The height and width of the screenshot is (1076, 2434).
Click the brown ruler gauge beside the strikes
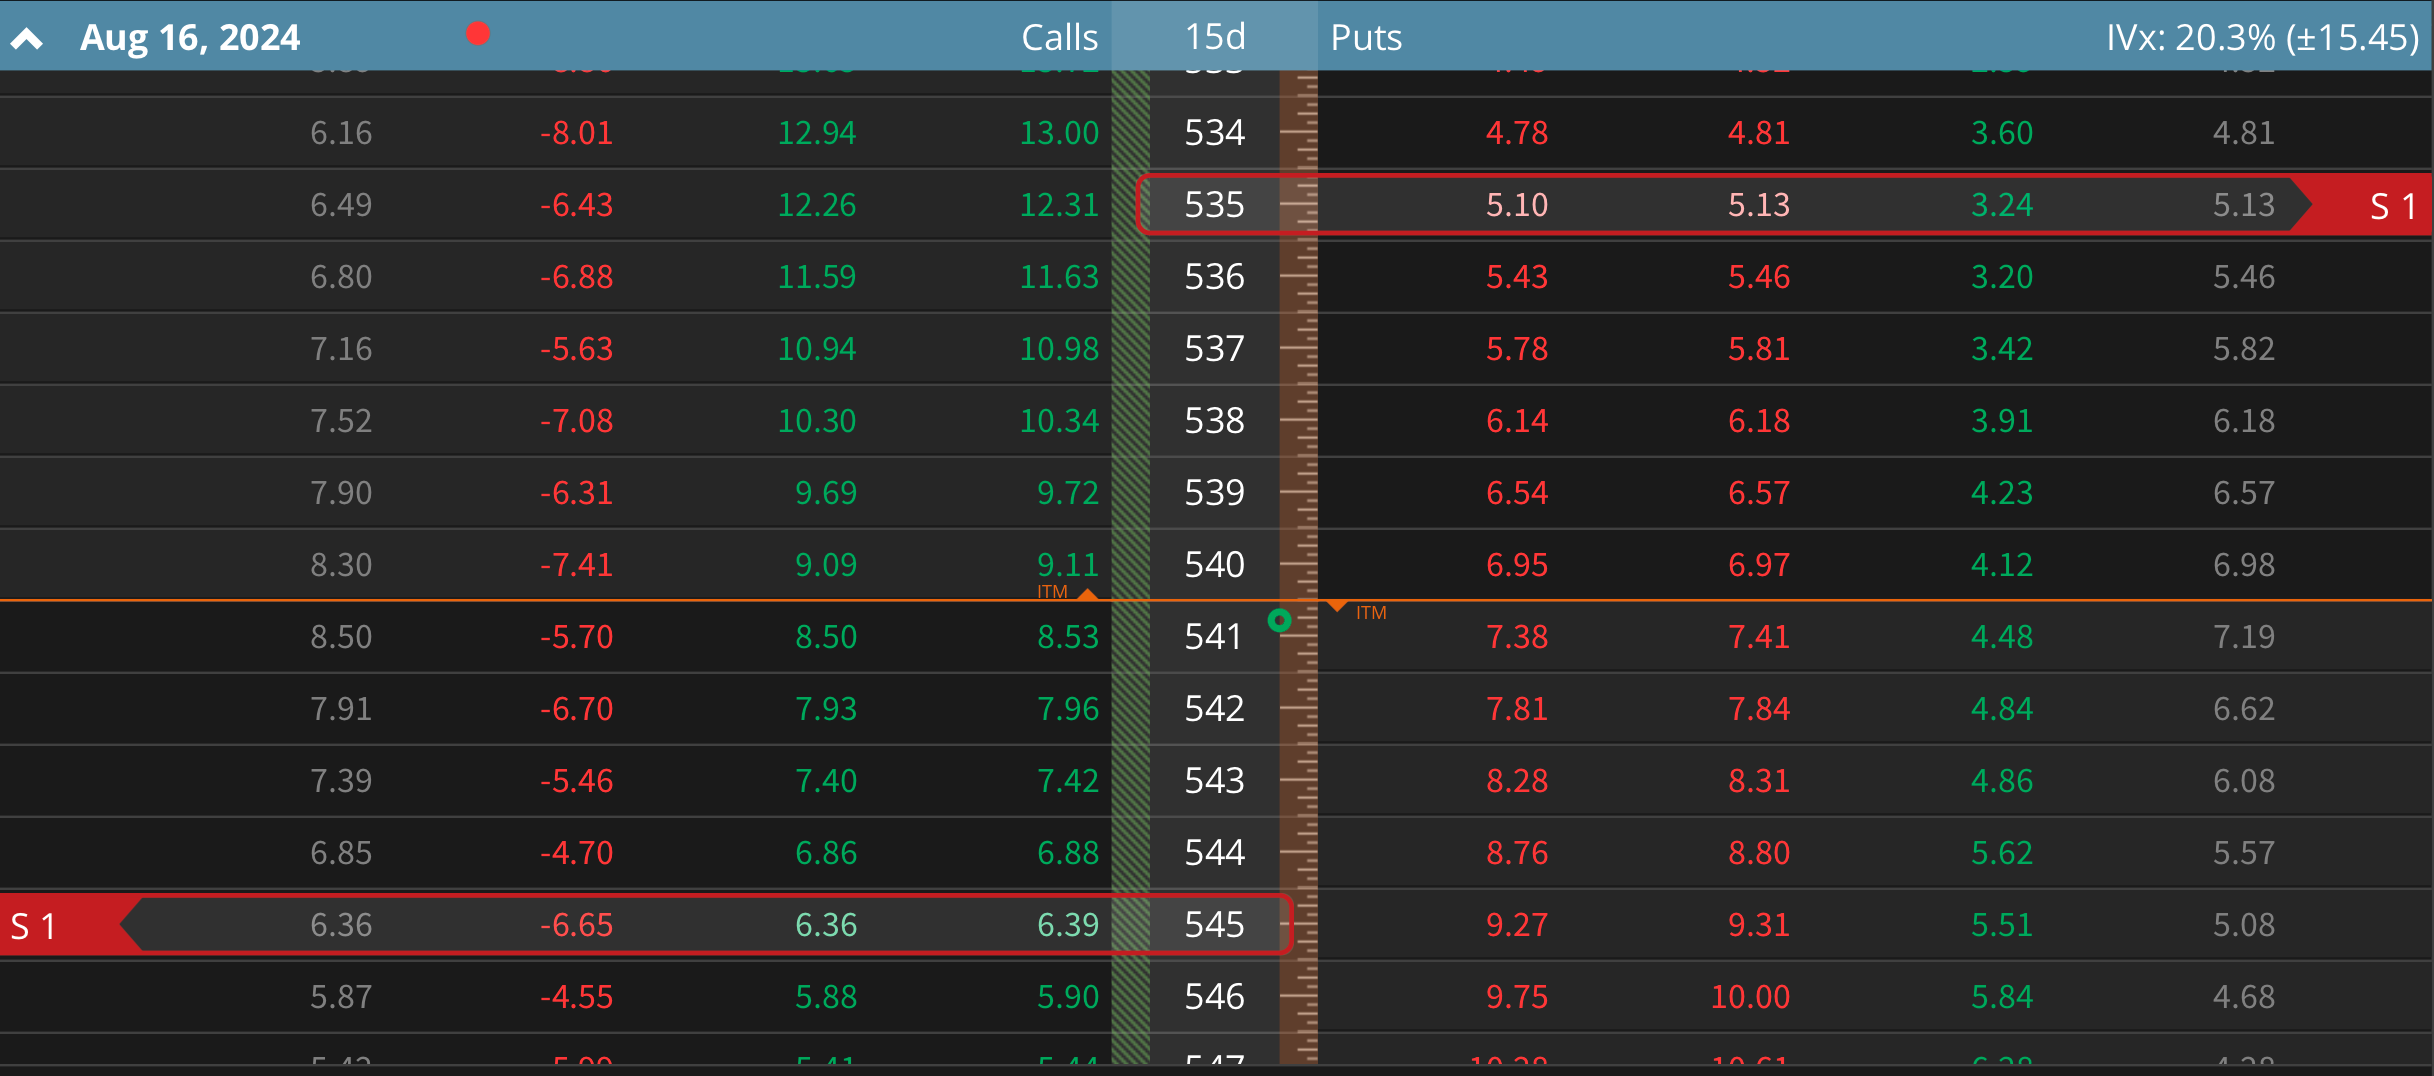[x=1297, y=500]
